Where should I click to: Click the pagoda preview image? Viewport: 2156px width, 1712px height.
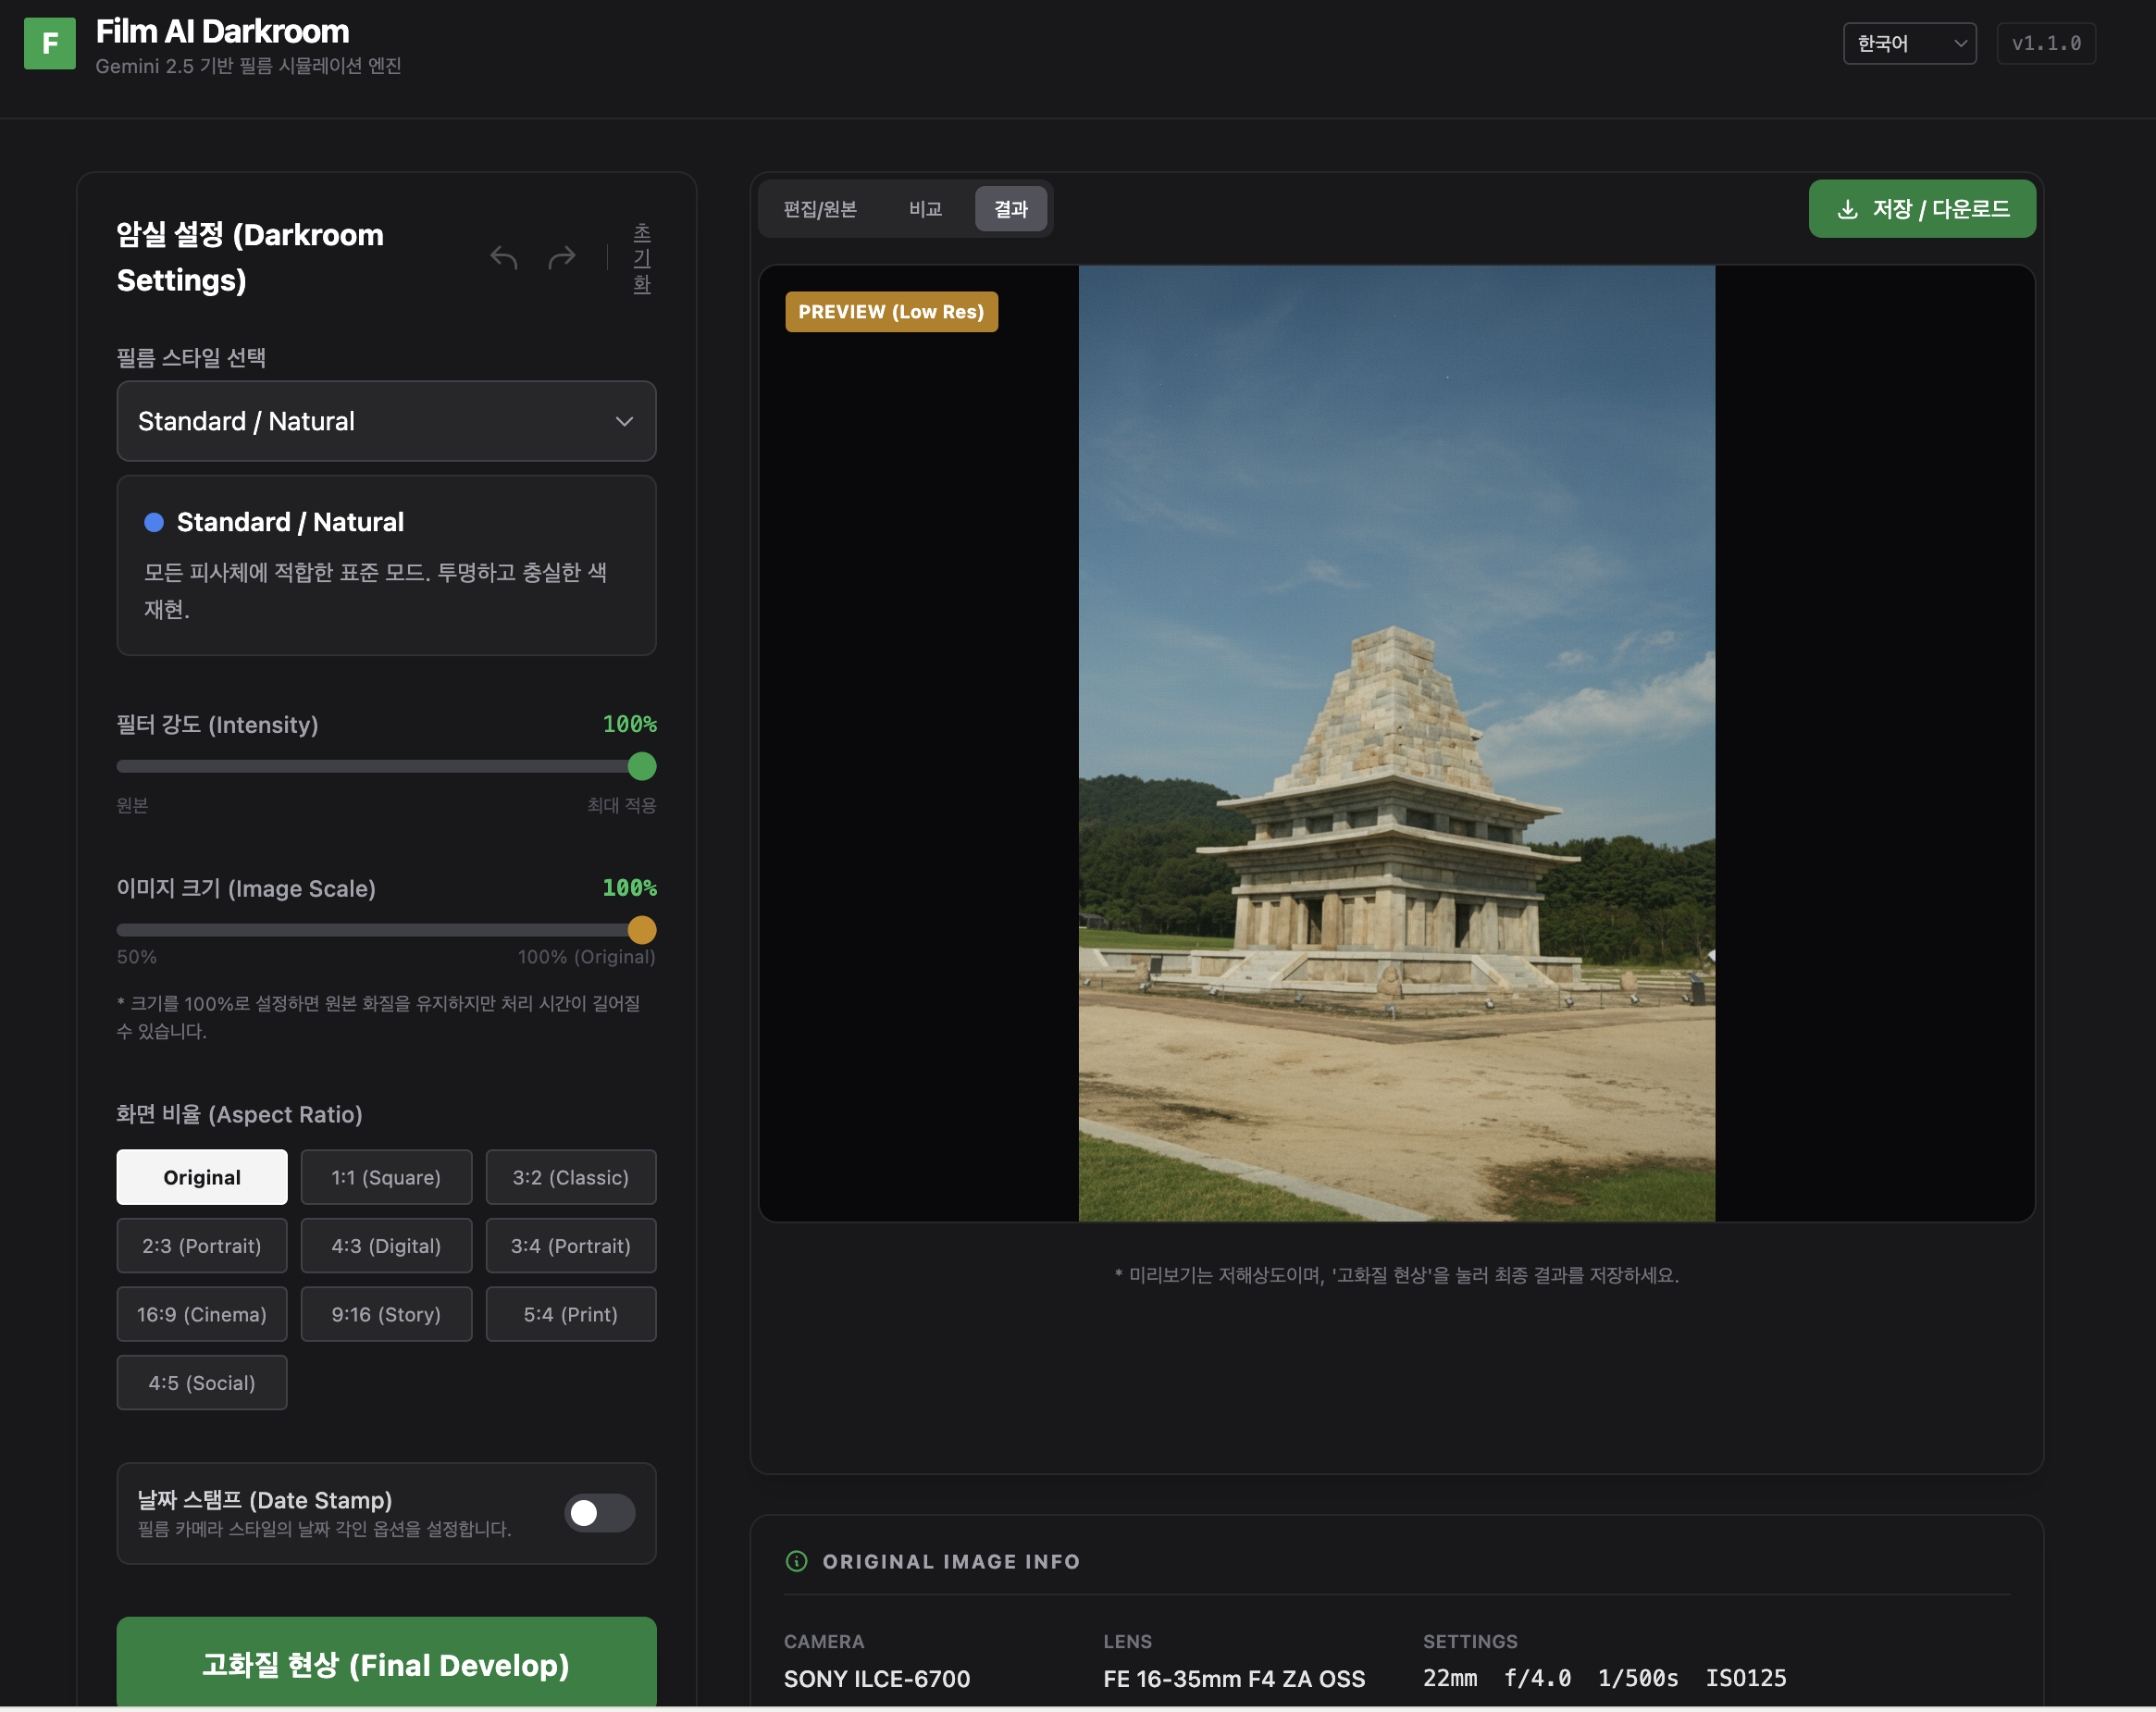tap(1396, 743)
